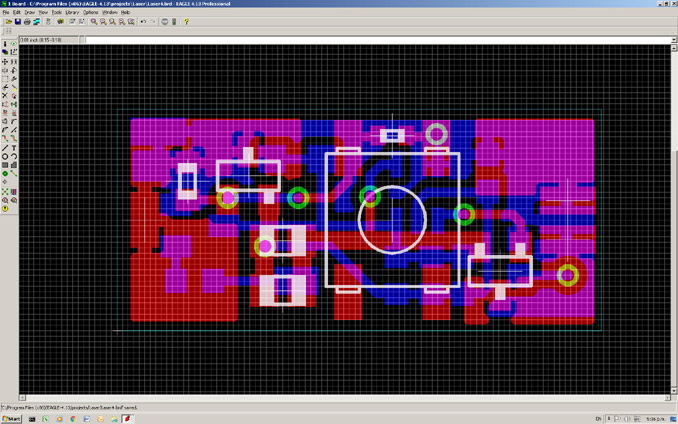Click the horizontal scrollbar below canvas

pos(345,397)
